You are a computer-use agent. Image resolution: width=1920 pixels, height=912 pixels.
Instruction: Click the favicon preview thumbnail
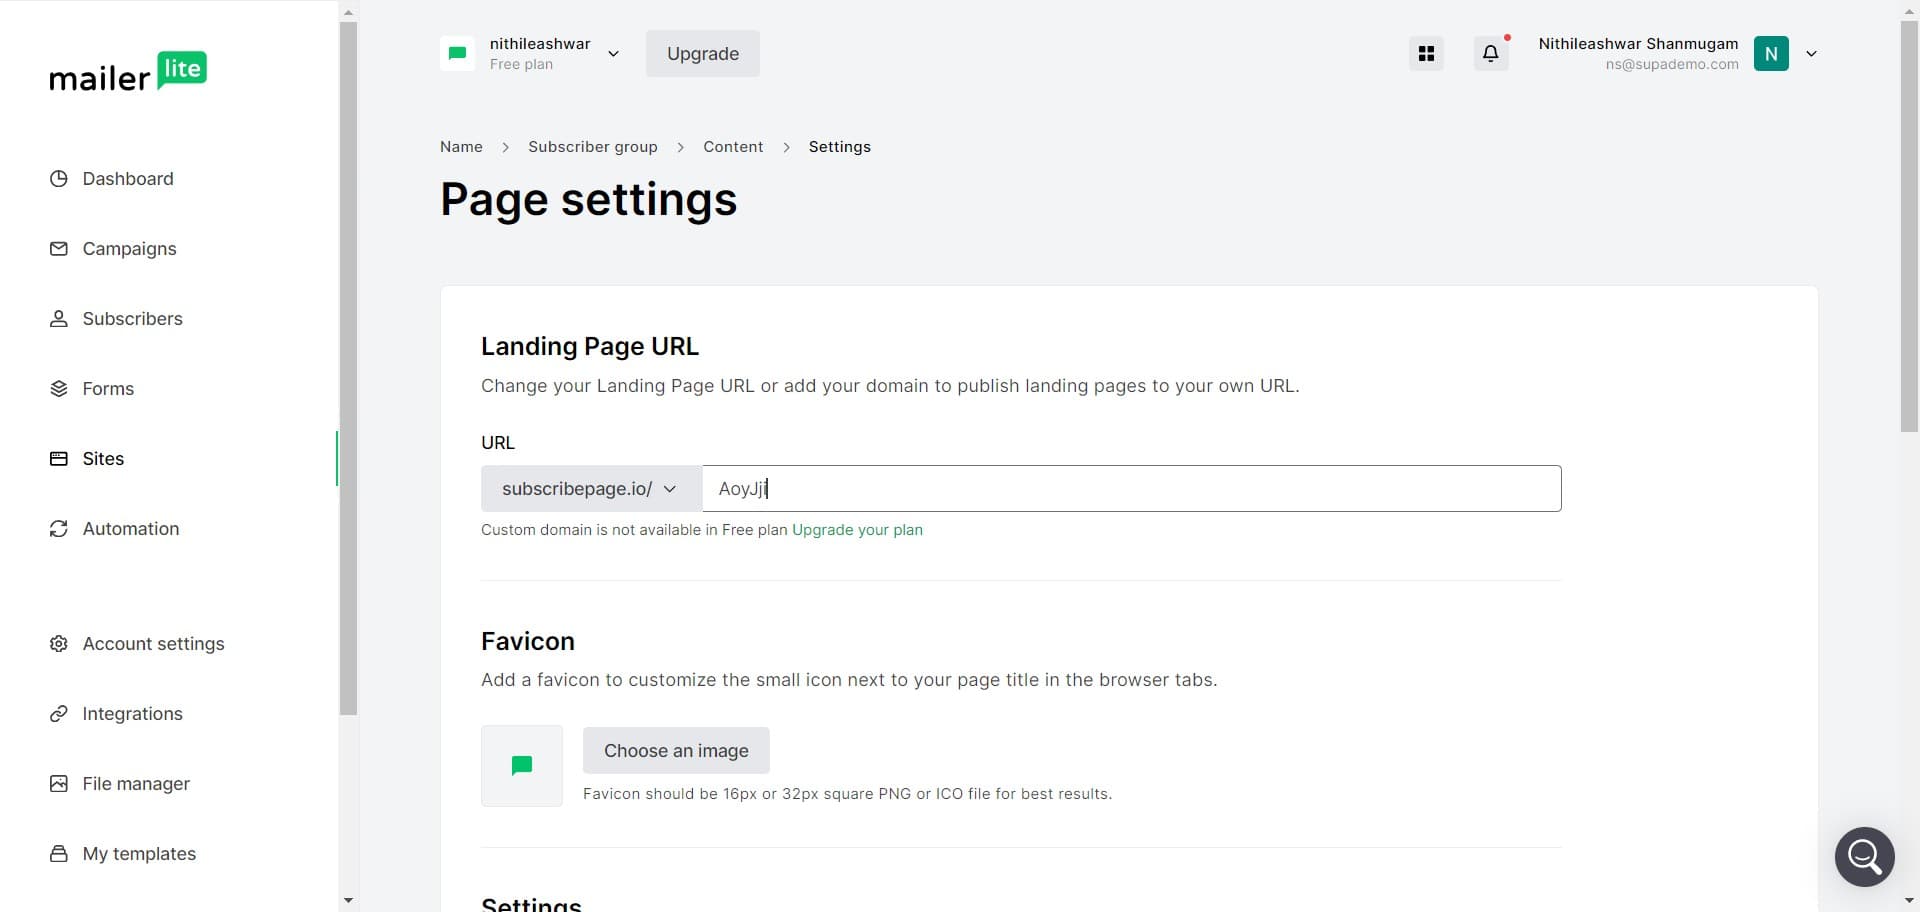[522, 766]
